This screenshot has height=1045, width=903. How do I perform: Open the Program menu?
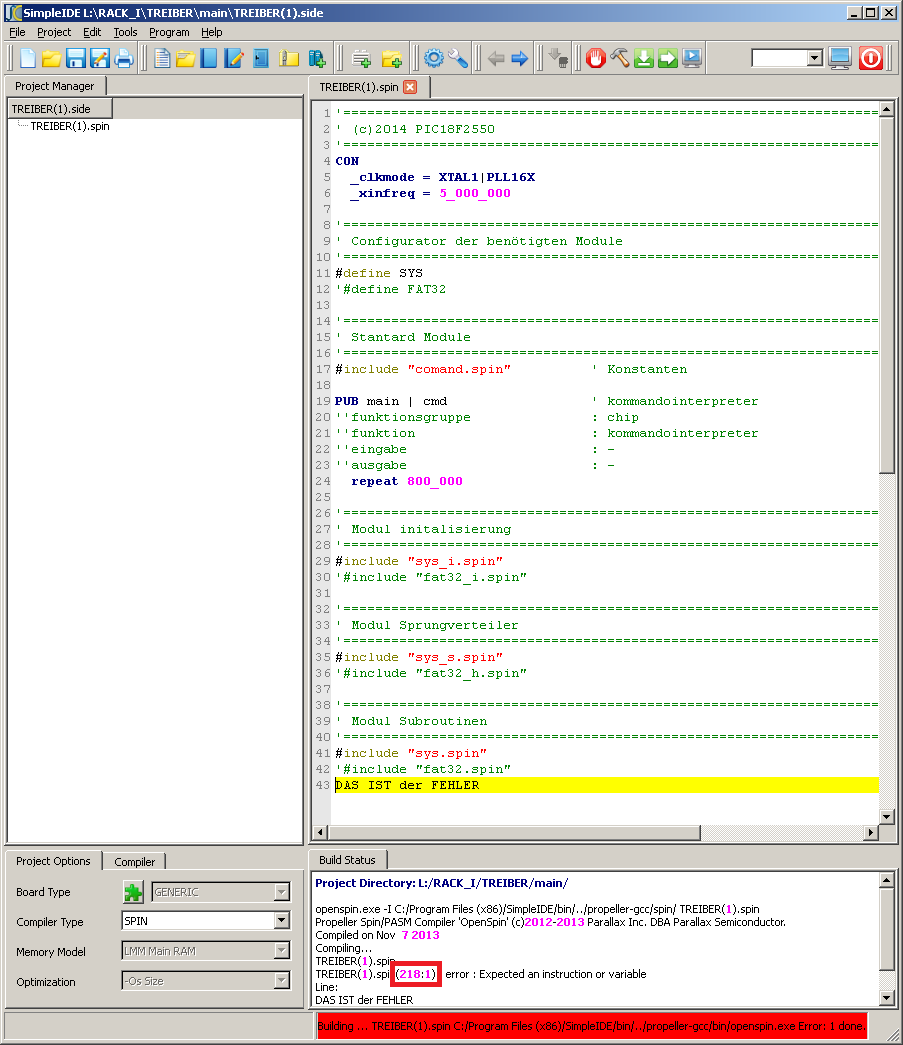tap(169, 32)
